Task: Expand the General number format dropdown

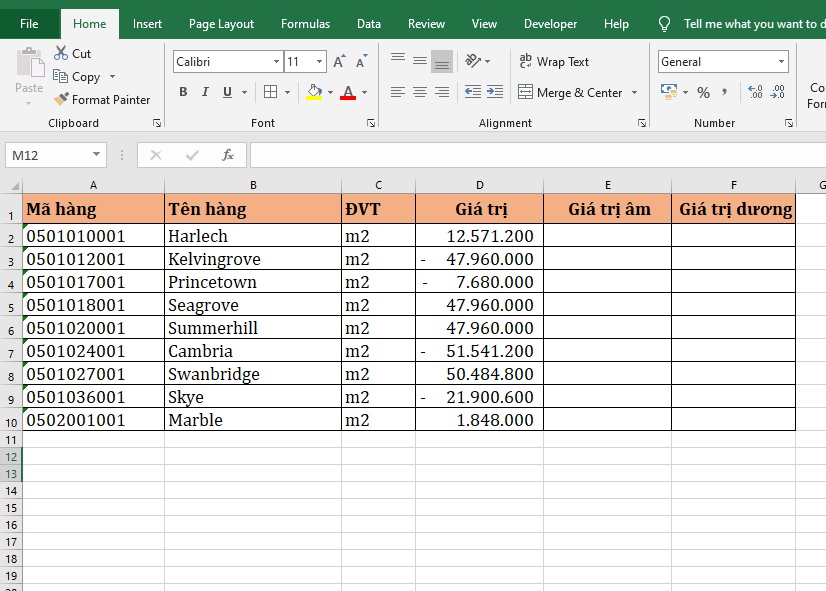Action: 781,62
